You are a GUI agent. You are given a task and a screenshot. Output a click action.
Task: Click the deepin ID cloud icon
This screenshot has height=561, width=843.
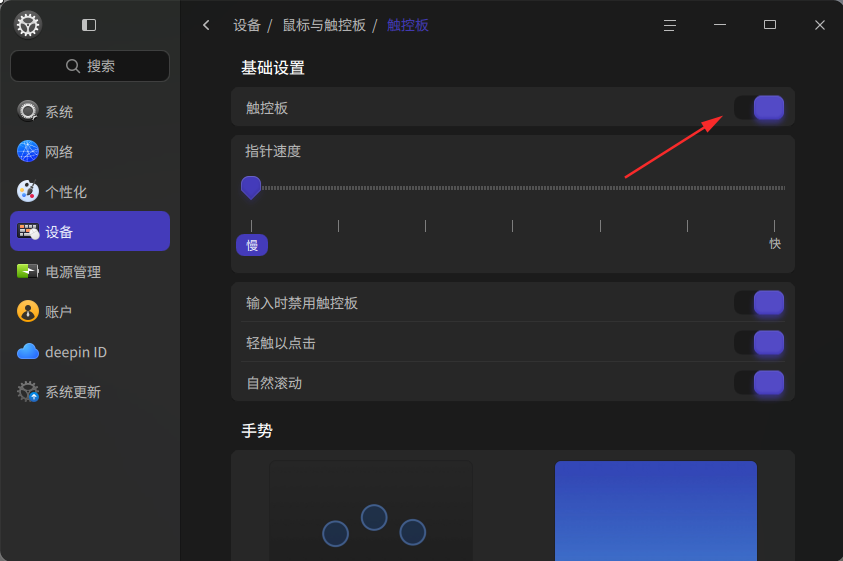point(28,352)
